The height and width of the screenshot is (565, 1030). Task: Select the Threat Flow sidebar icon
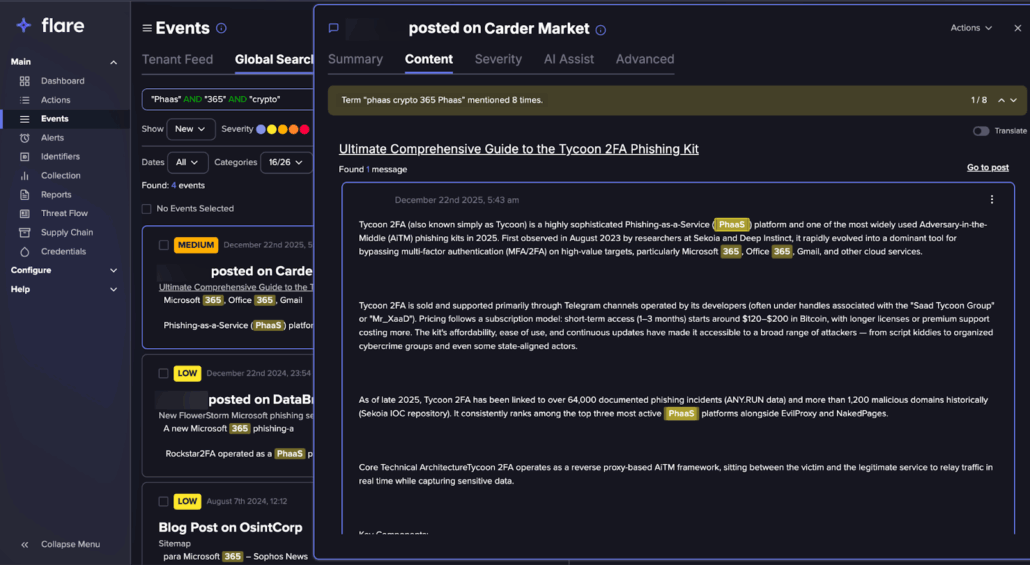point(25,214)
